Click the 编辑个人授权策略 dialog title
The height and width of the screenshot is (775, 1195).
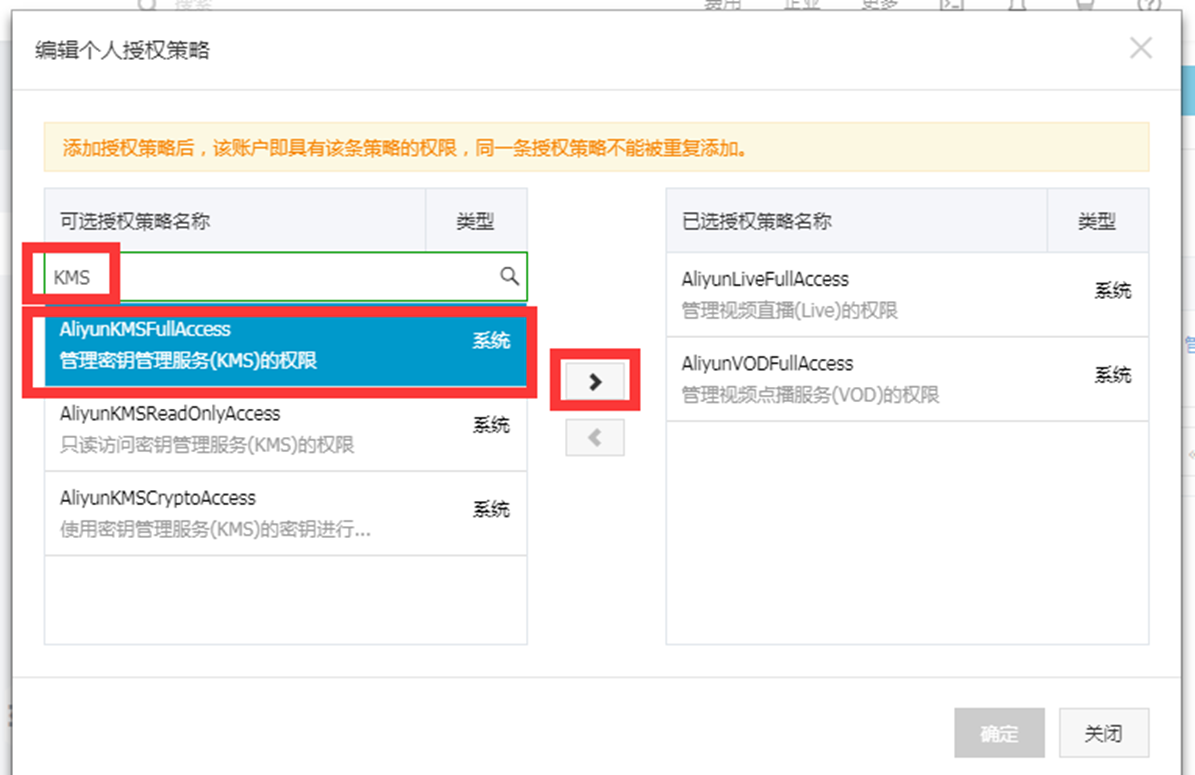(x=122, y=50)
